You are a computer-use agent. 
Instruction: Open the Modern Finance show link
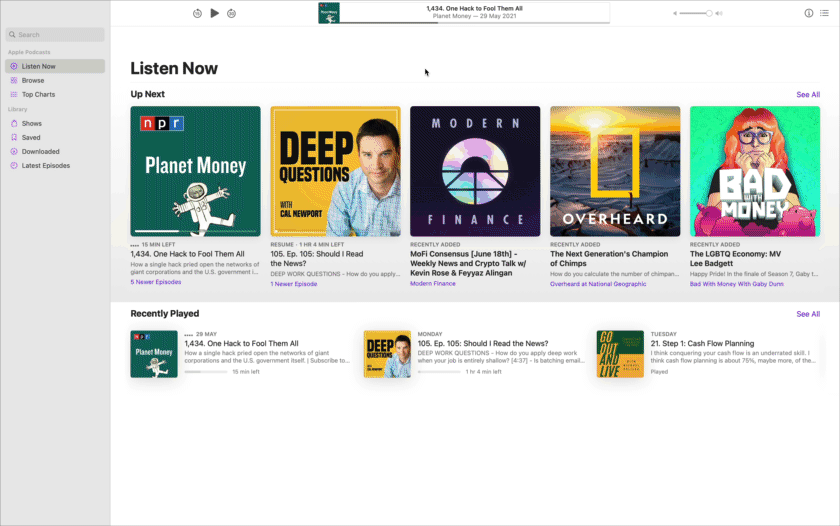point(433,283)
